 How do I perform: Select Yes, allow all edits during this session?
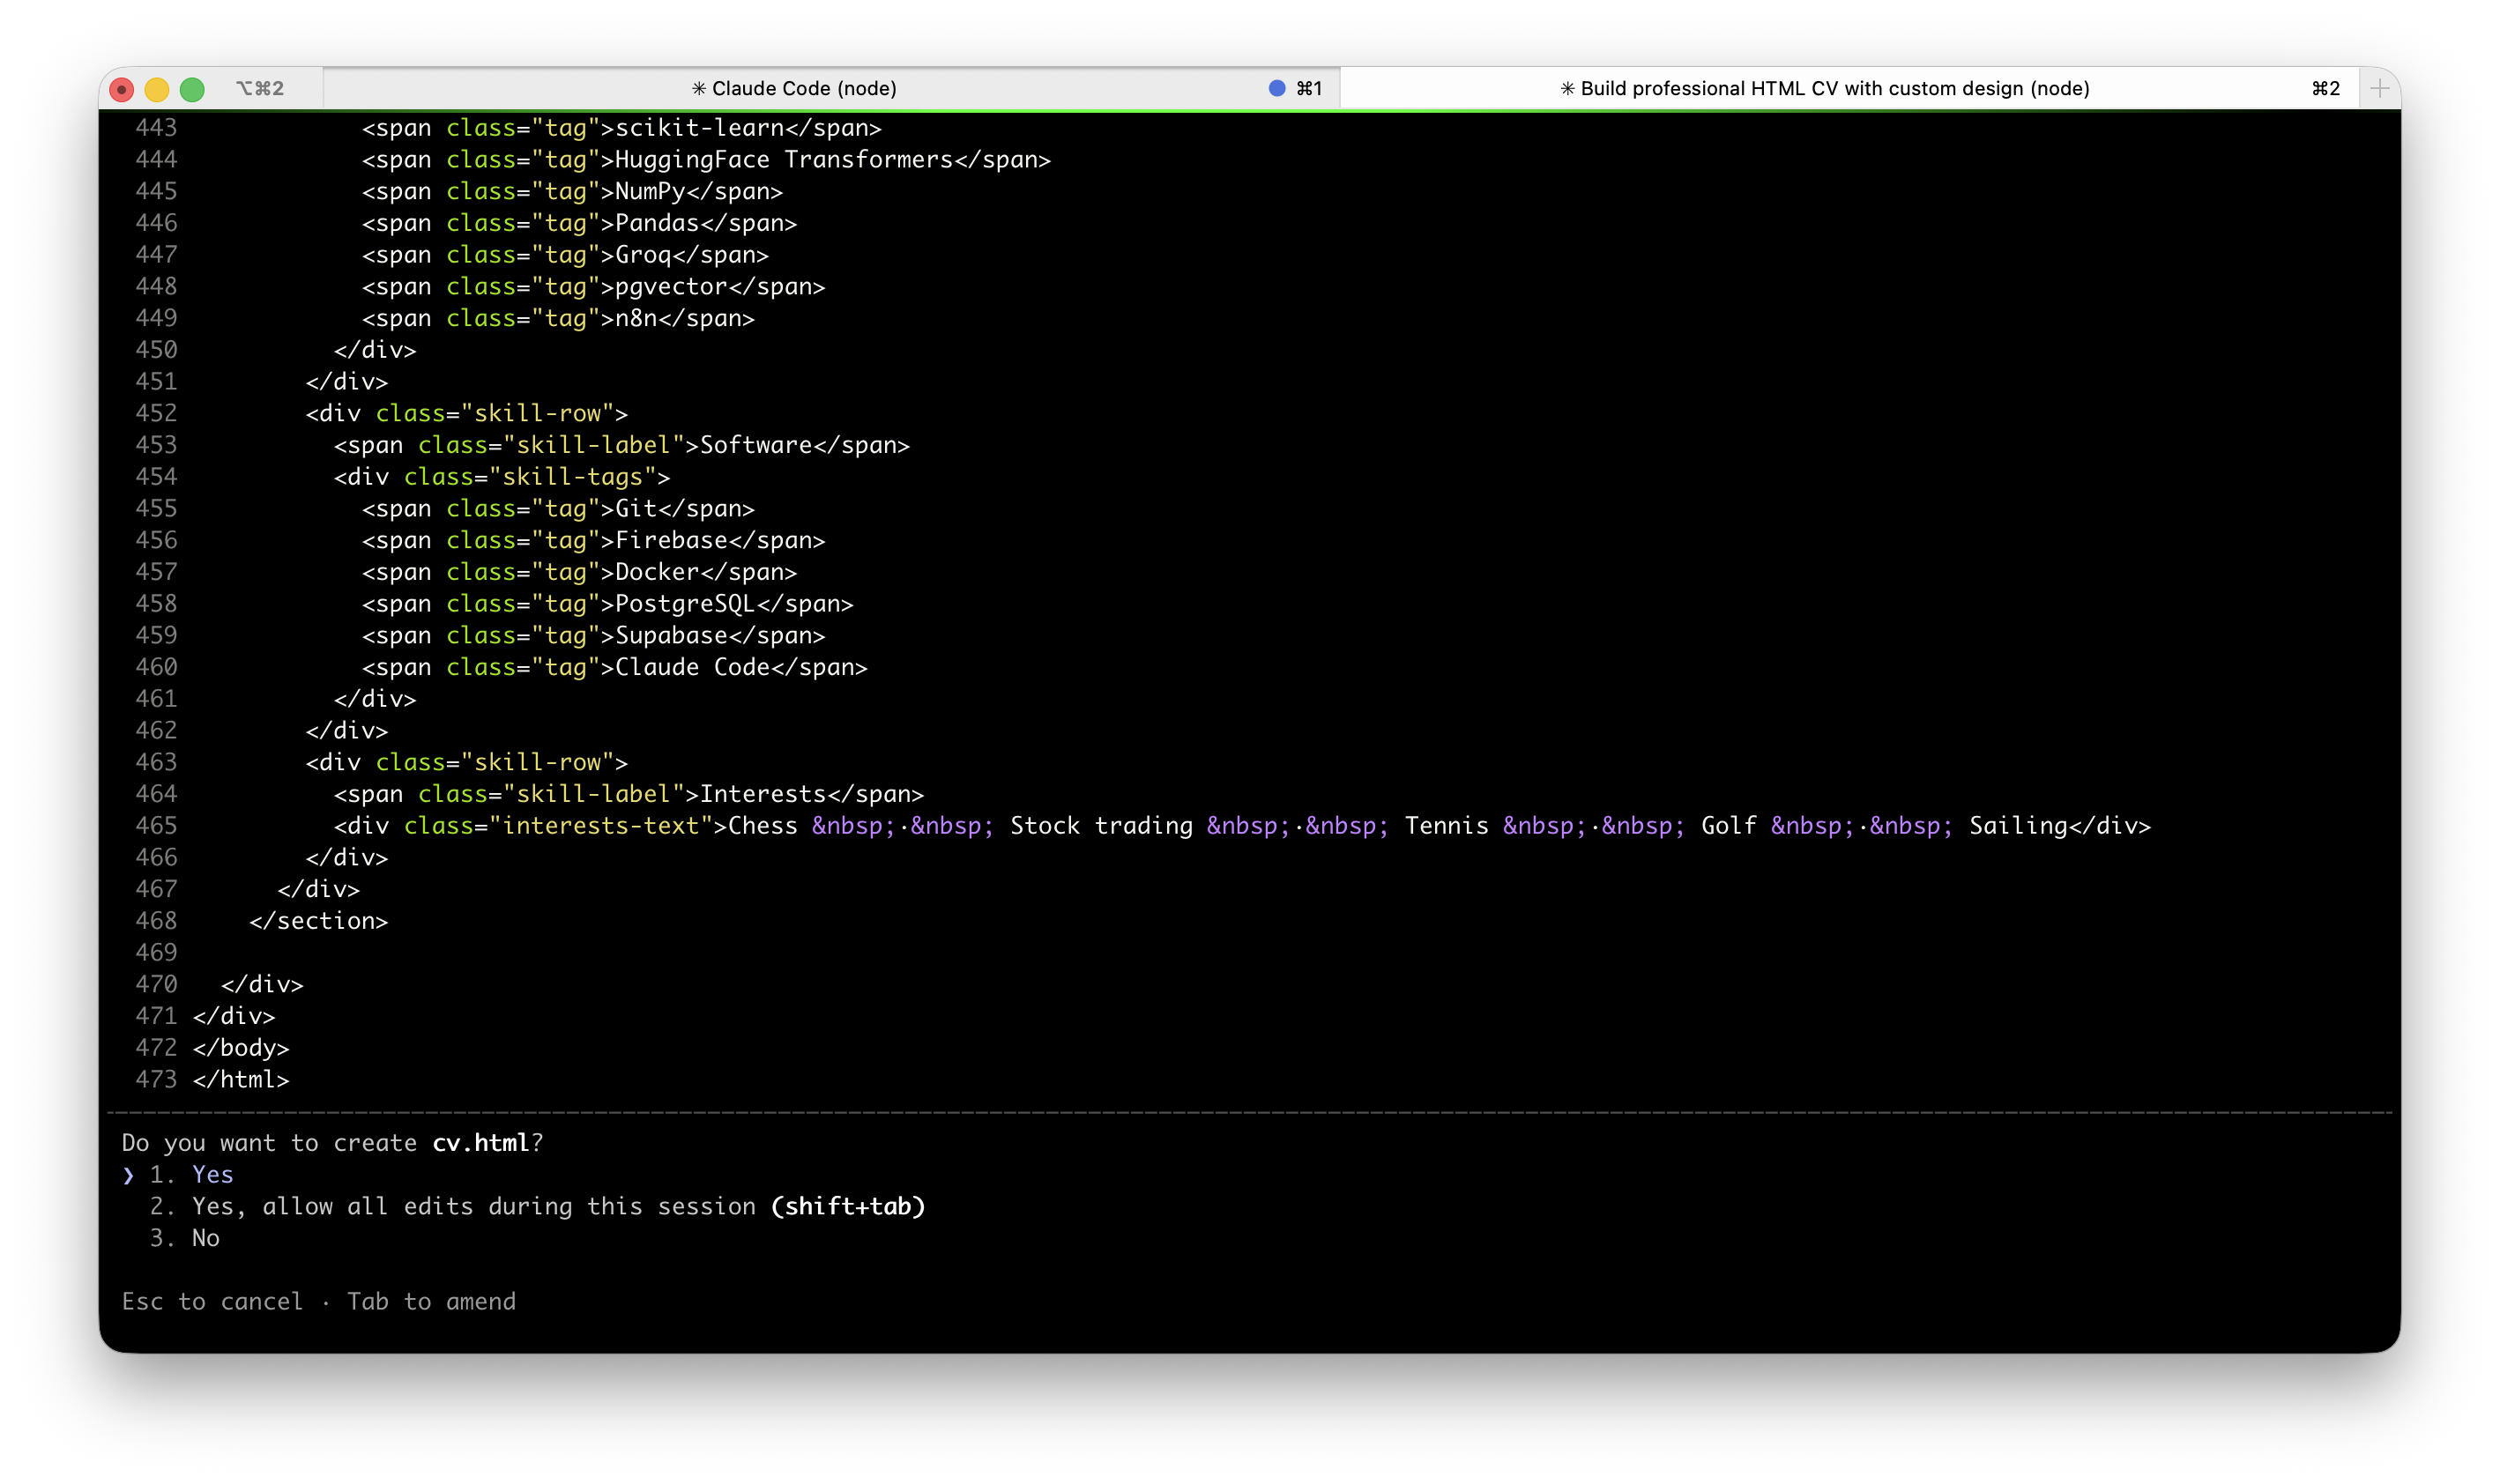pos(537,1206)
